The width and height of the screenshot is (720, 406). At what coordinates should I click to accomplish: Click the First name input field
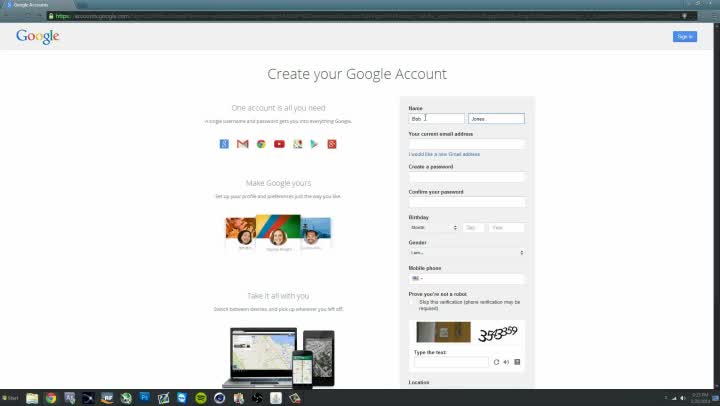[436, 118]
